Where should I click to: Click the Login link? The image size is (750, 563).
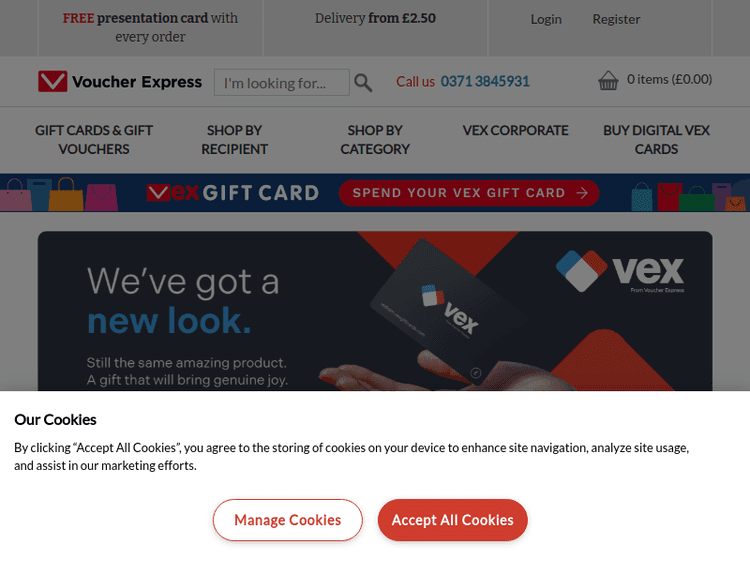(x=546, y=19)
